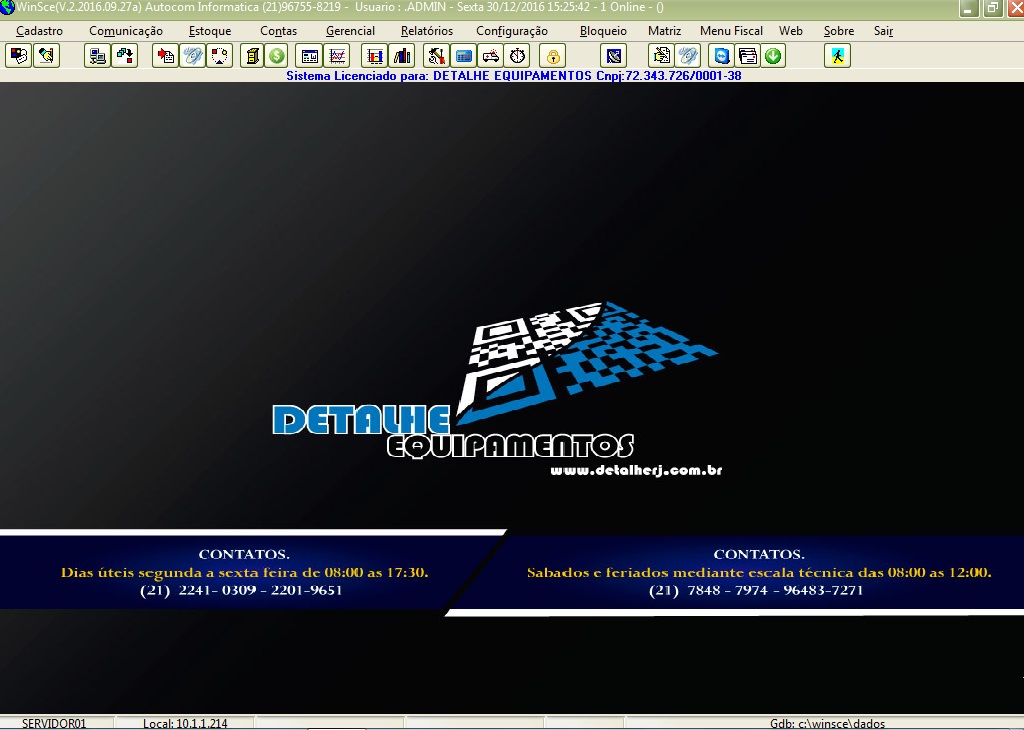Open the Relatórios menu
This screenshot has height=730, width=1024.
pyautogui.click(x=426, y=31)
